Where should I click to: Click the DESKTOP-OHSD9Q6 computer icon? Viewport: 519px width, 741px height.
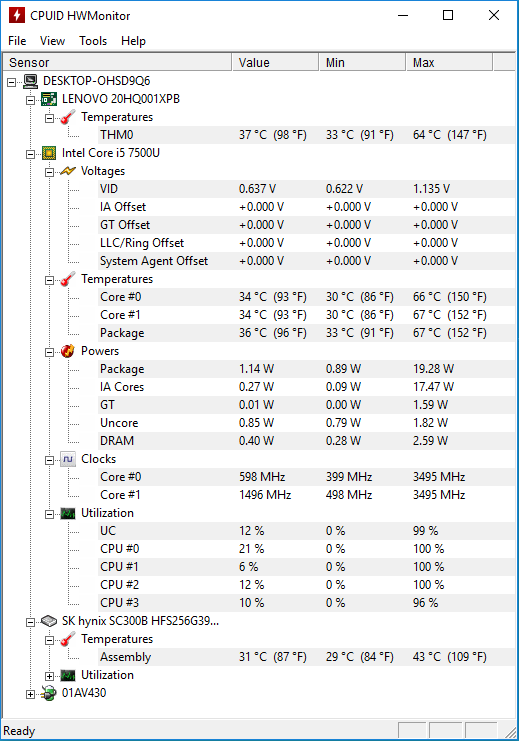click(x=30, y=81)
